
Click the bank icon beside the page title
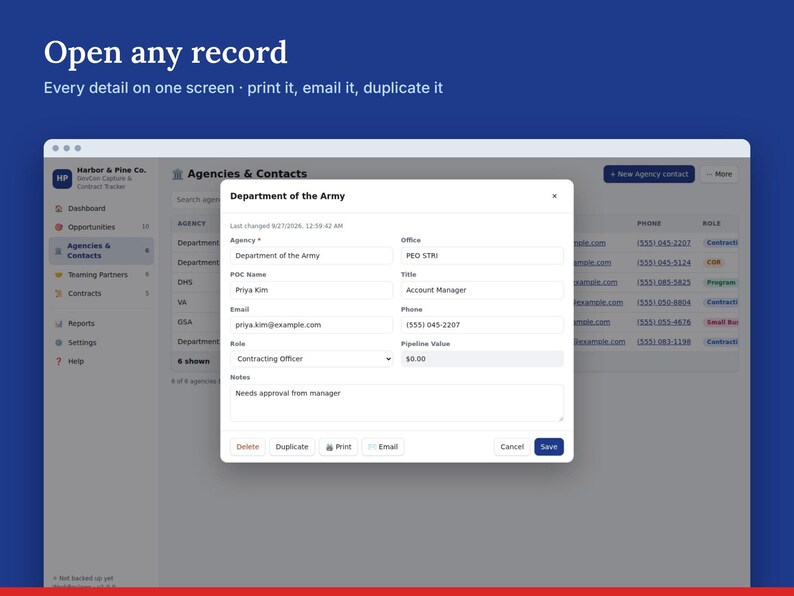point(177,174)
